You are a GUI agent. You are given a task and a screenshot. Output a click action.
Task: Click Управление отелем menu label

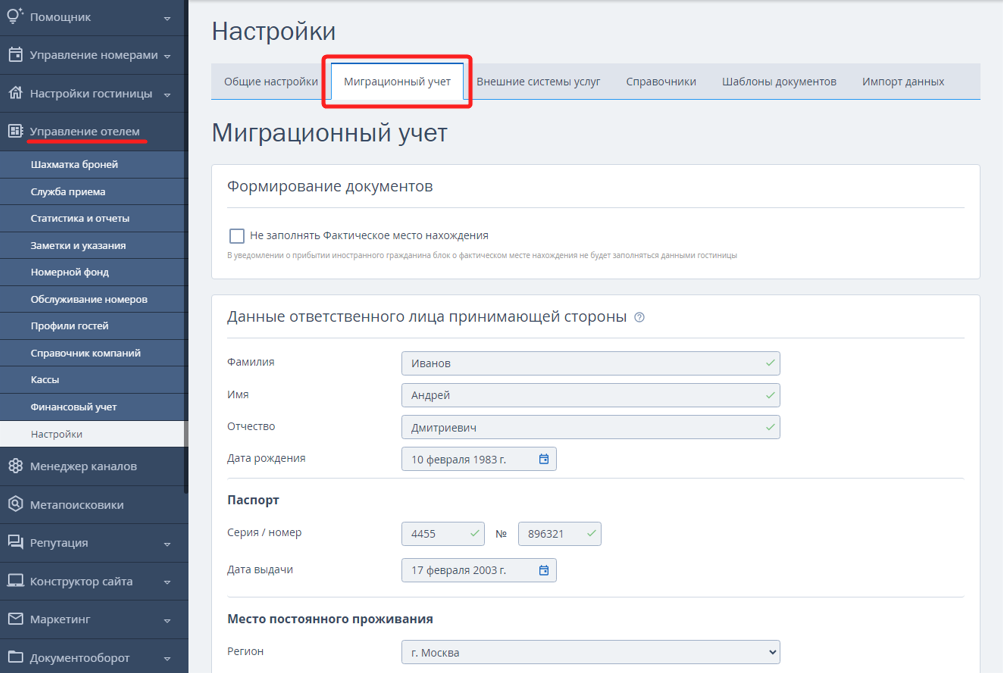(84, 131)
